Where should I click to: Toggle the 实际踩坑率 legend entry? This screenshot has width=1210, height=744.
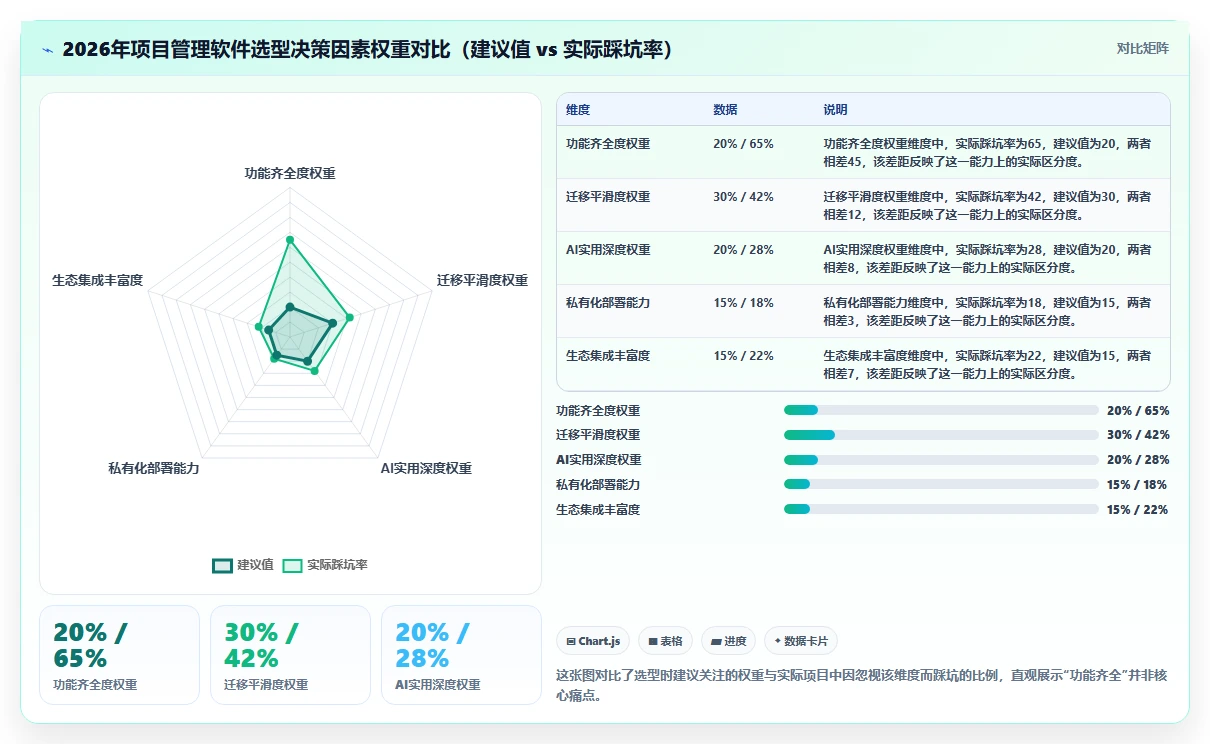325,565
